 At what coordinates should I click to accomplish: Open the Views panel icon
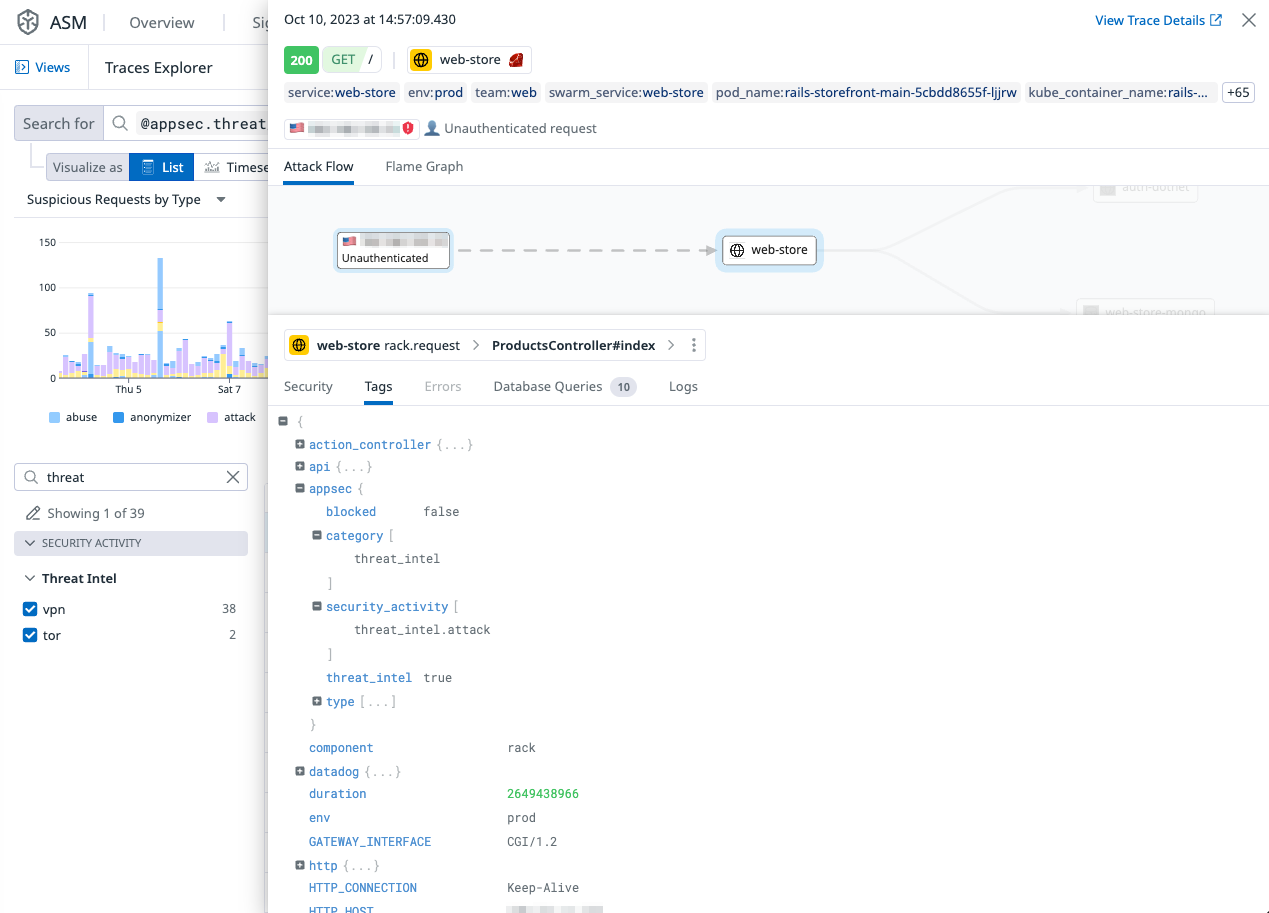22,68
